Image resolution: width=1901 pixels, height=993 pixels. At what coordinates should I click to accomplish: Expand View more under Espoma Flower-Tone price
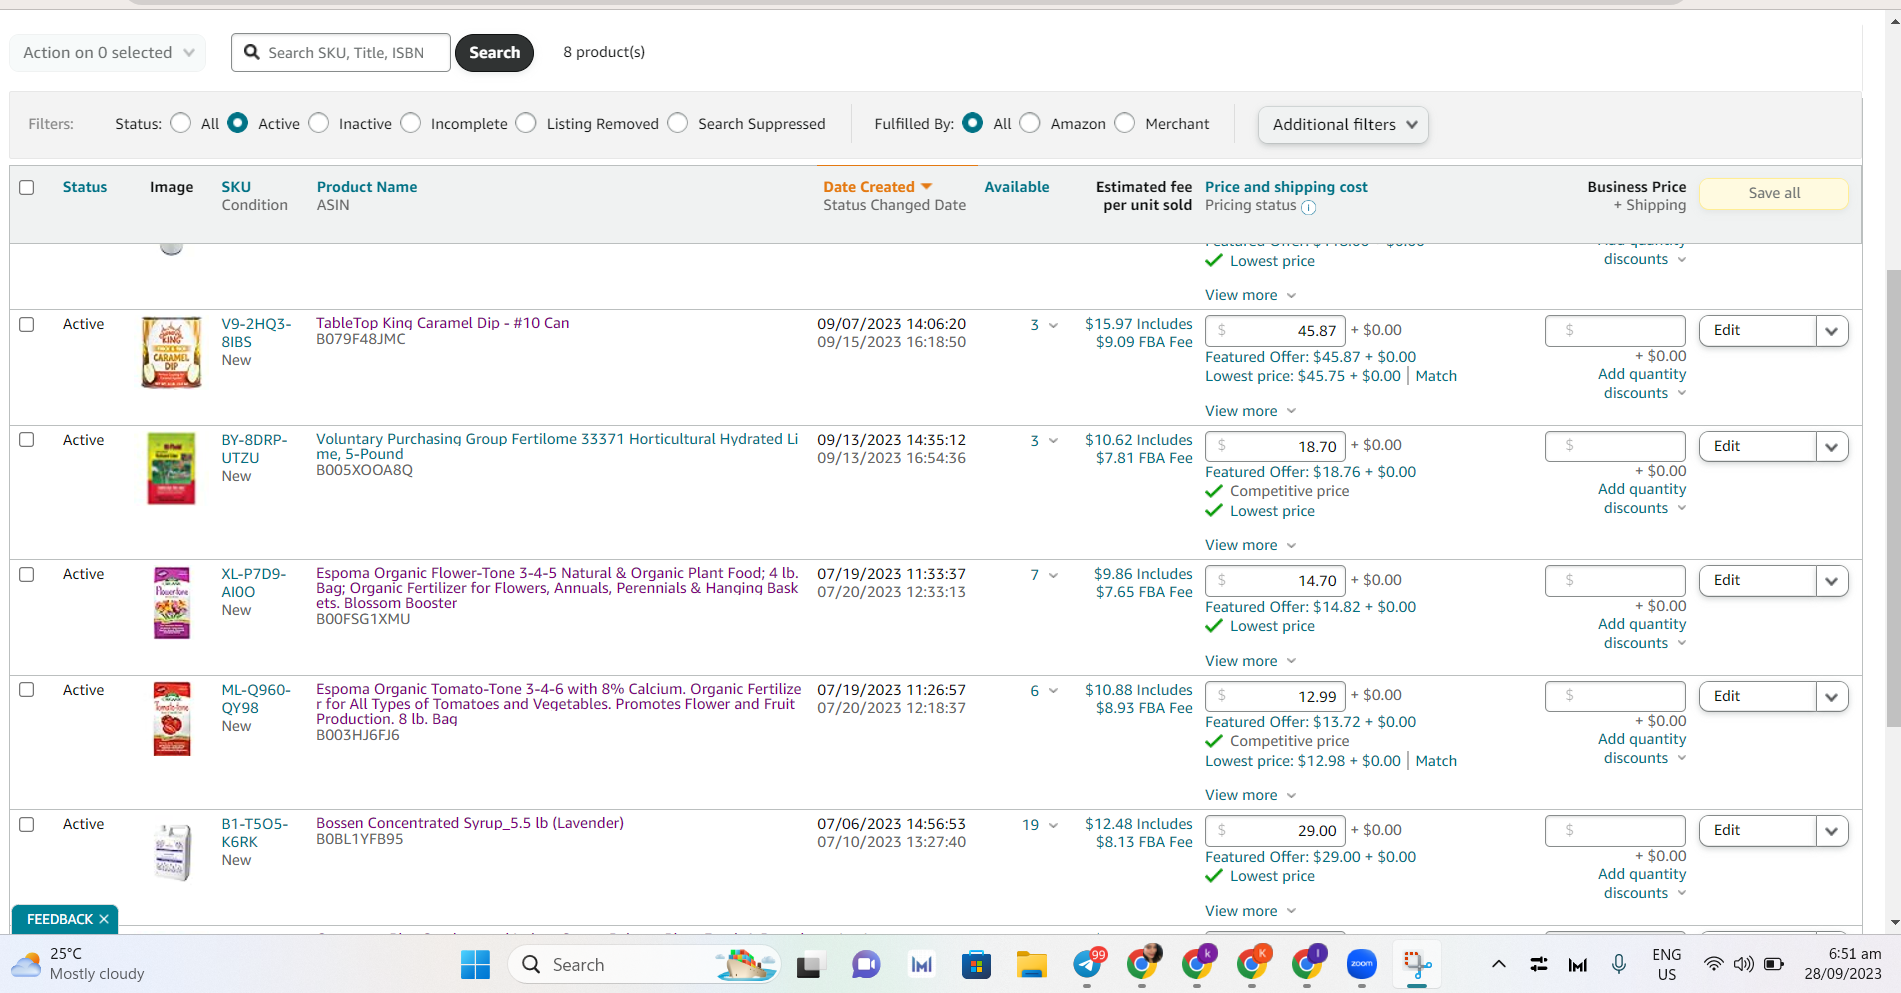(1250, 661)
